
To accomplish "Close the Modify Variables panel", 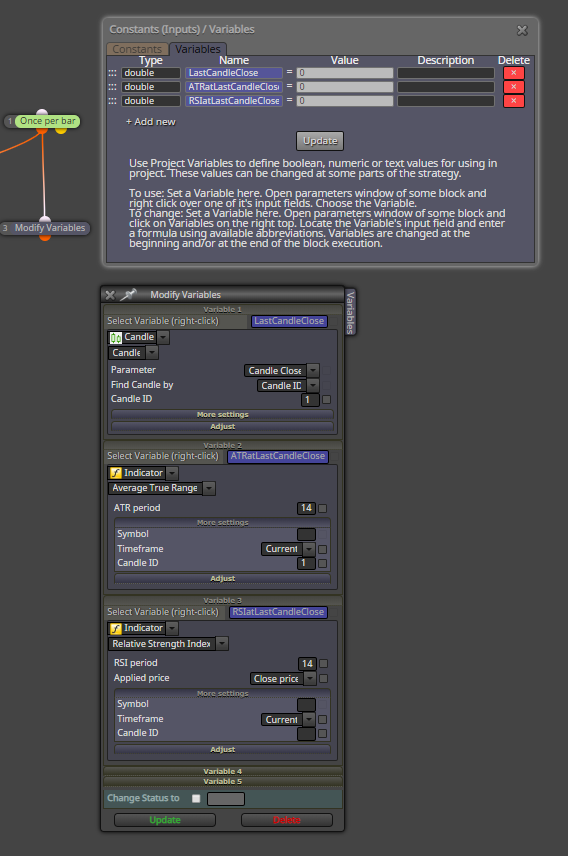I will 110,295.
